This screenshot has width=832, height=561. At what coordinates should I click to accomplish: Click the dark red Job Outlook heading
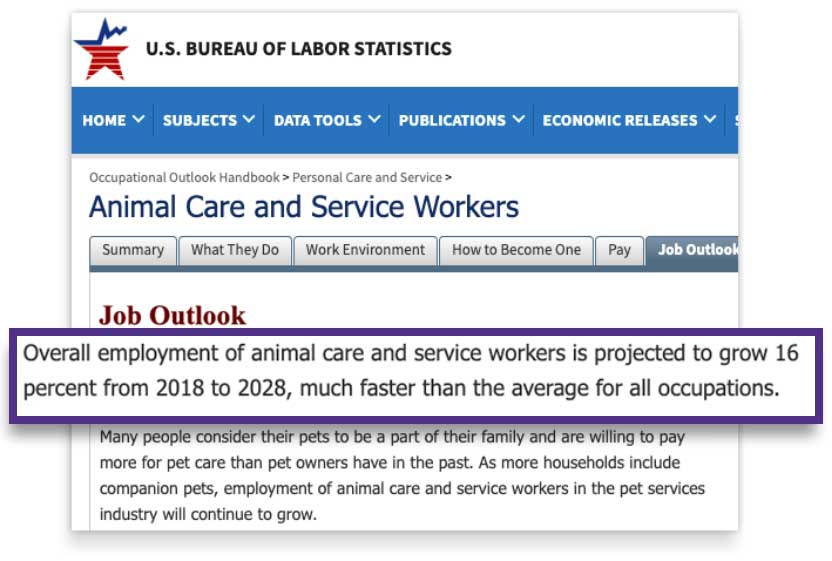(172, 315)
